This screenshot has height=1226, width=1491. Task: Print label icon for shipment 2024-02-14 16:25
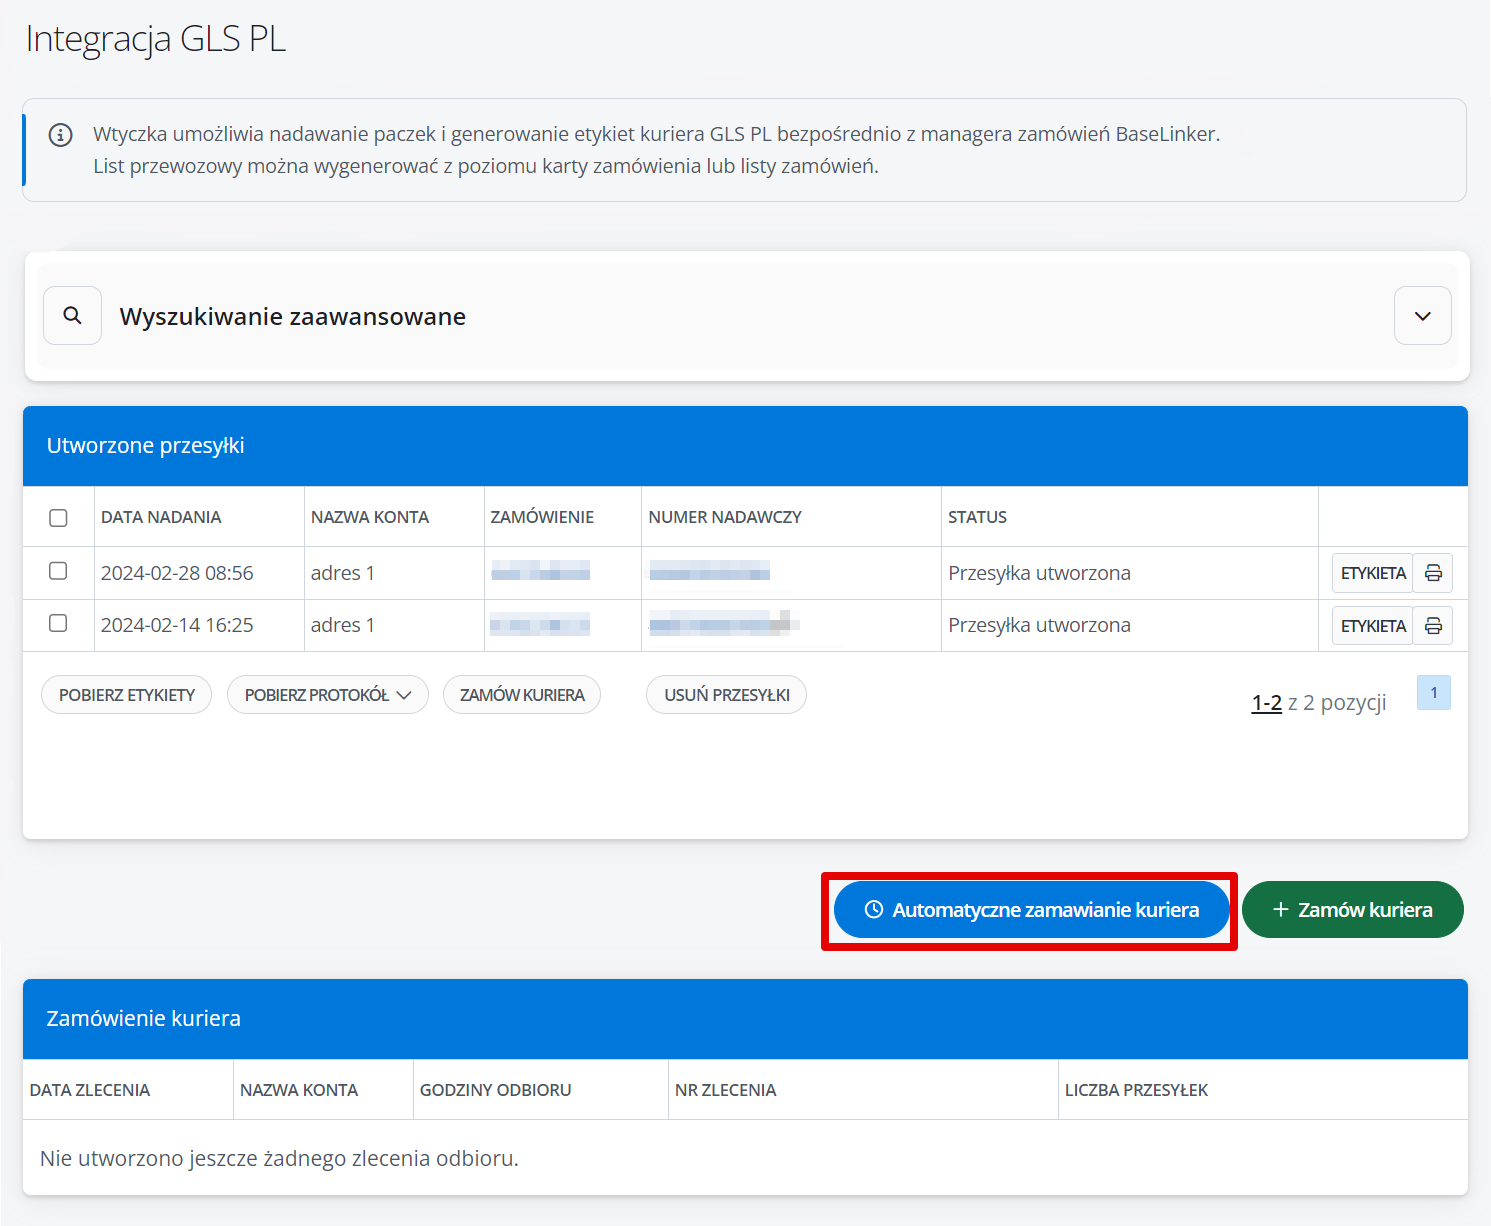coord(1433,626)
